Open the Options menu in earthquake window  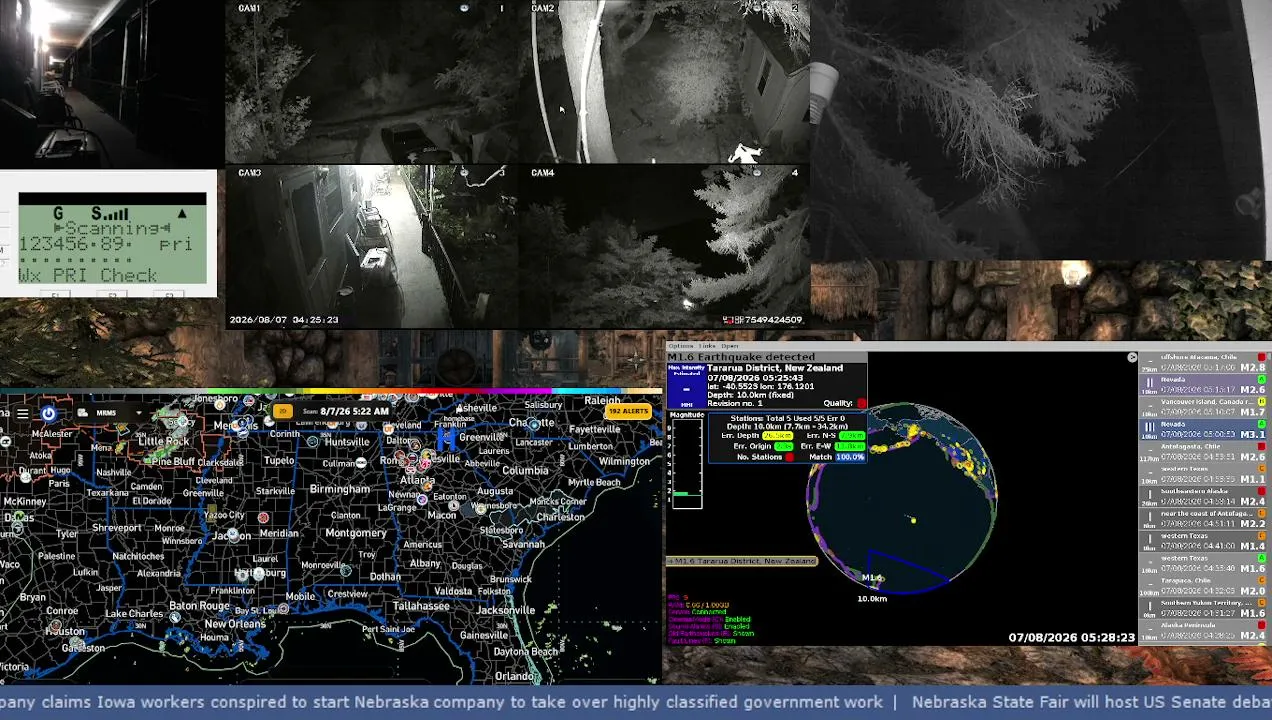[x=680, y=346]
